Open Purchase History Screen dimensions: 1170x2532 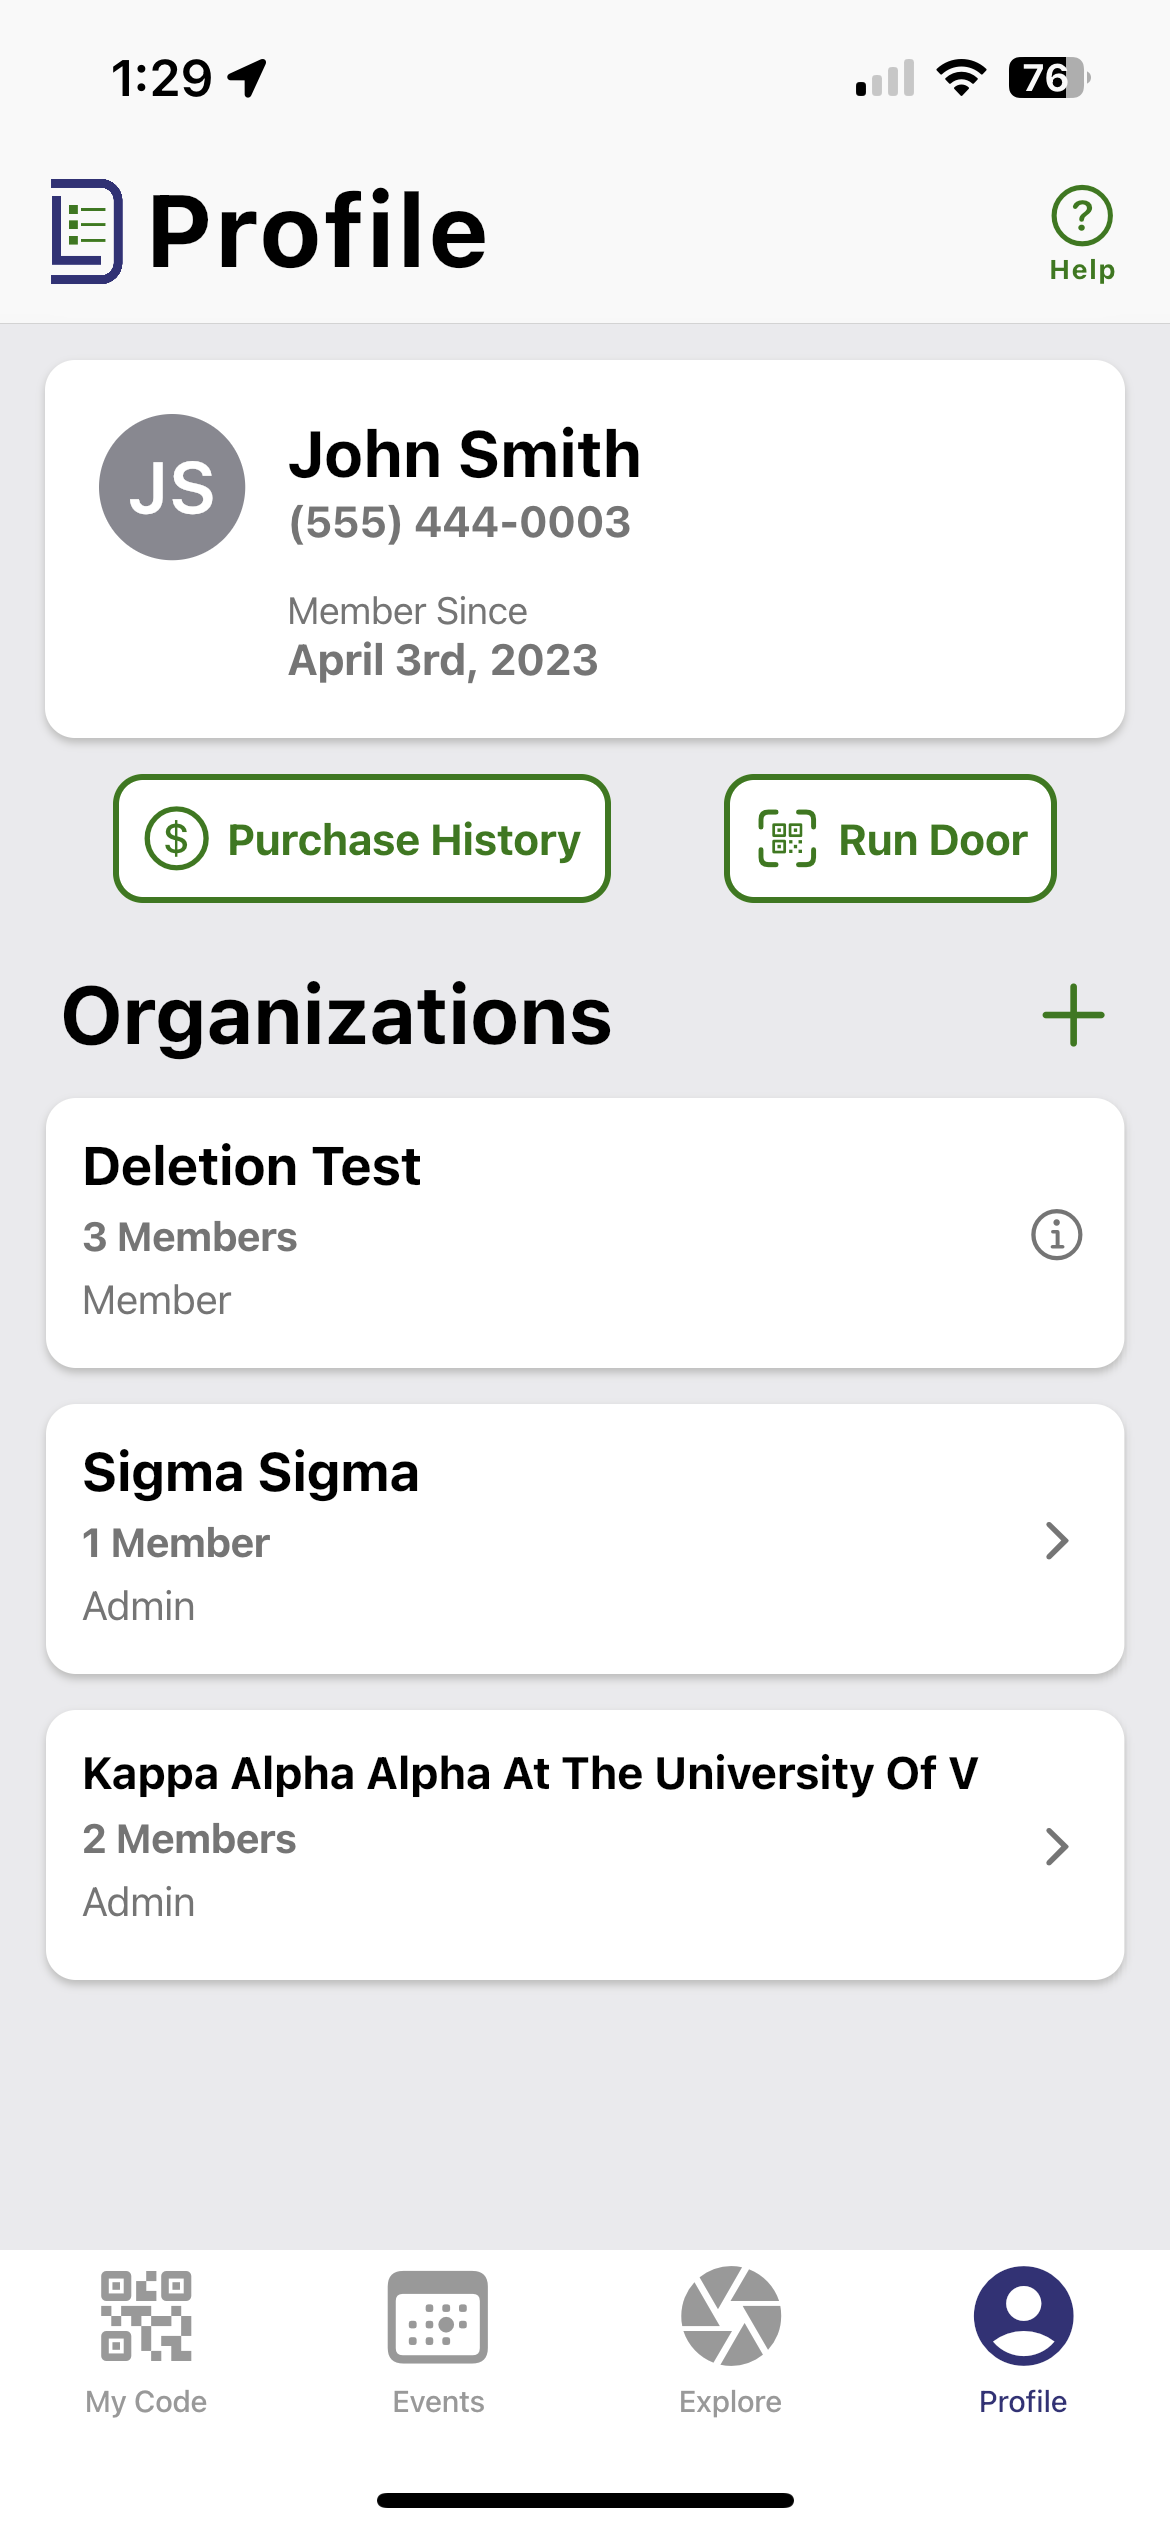(x=362, y=838)
